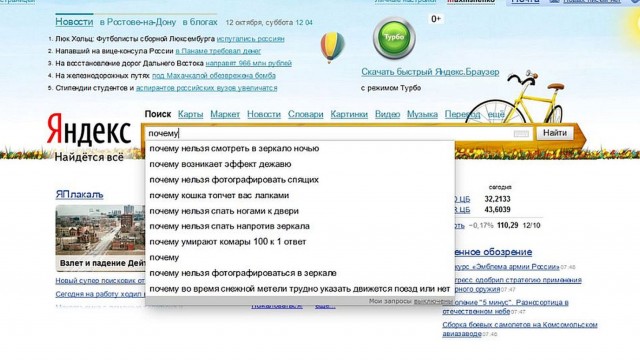Open the Перевод tab
The width and height of the screenshot is (640, 360).
tap(462, 114)
